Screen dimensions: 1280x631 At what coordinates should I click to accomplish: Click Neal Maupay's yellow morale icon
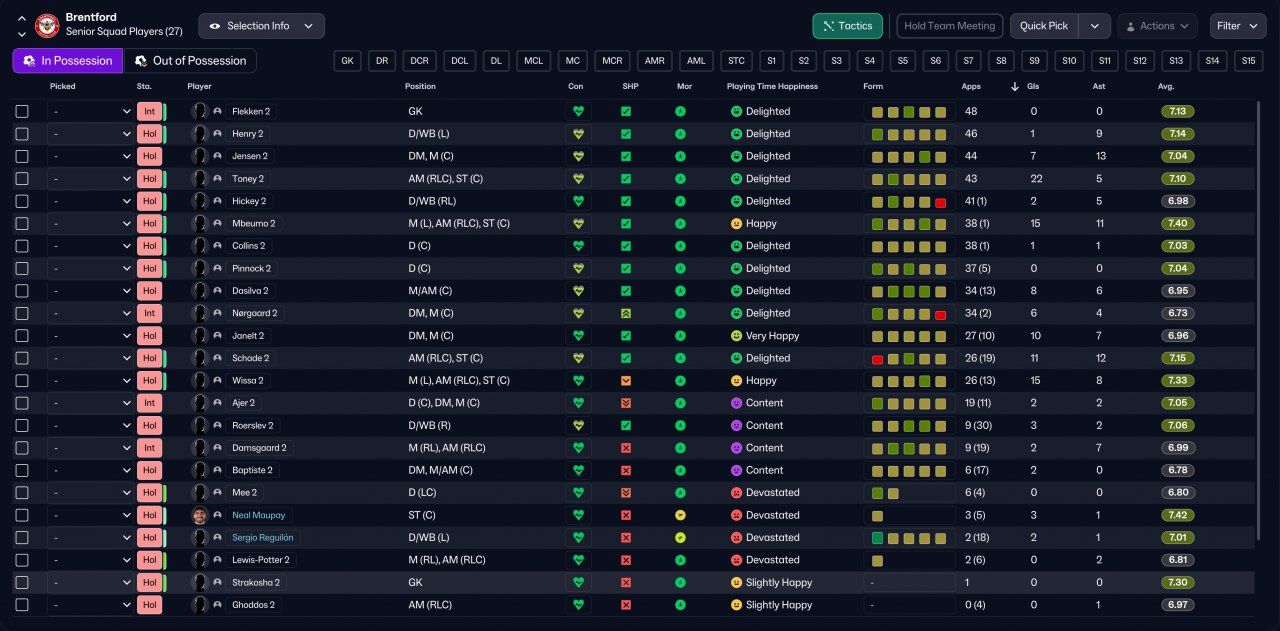click(680, 515)
